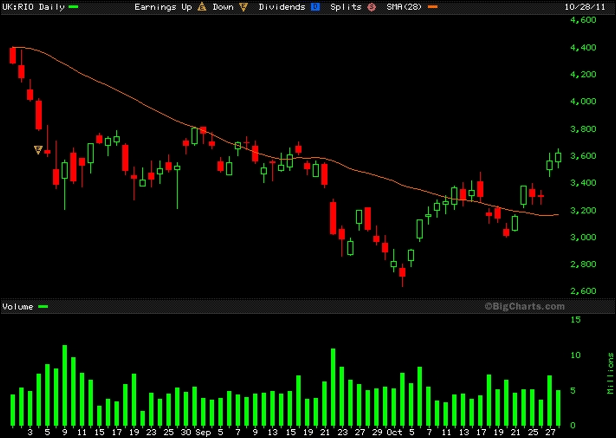Click the UK:RIO Daily title text
Image resolution: width=616 pixels, height=438 pixels.
(x=33, y=7)
